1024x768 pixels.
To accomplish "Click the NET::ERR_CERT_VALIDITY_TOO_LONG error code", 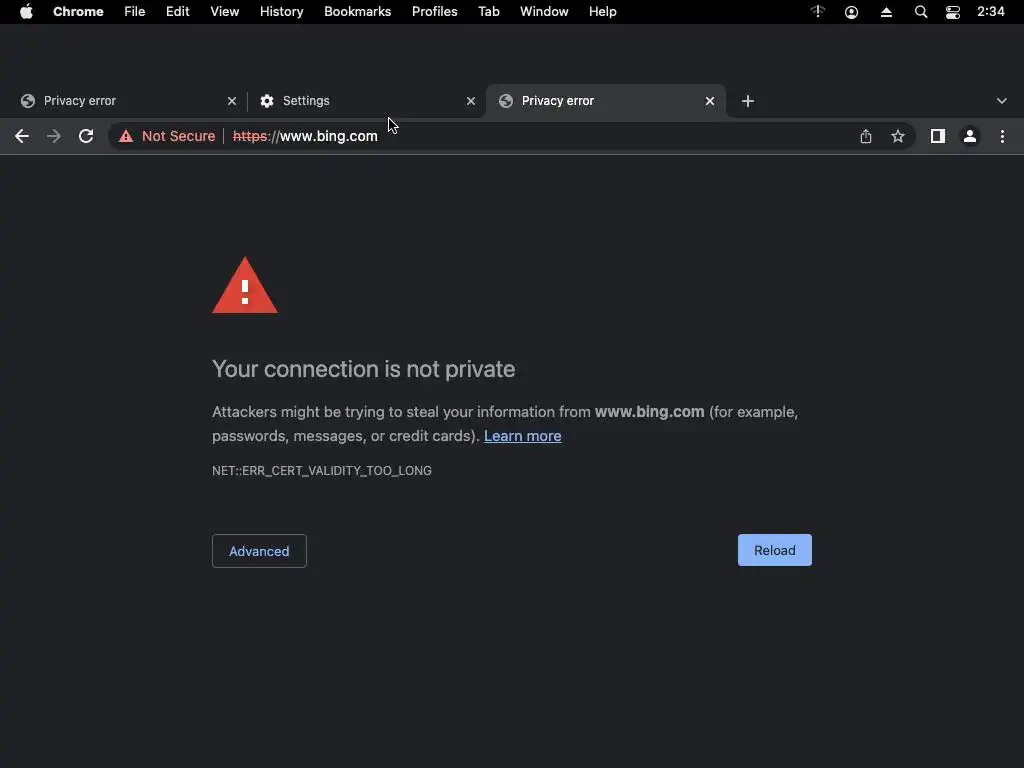I will [x=322, y=471].
